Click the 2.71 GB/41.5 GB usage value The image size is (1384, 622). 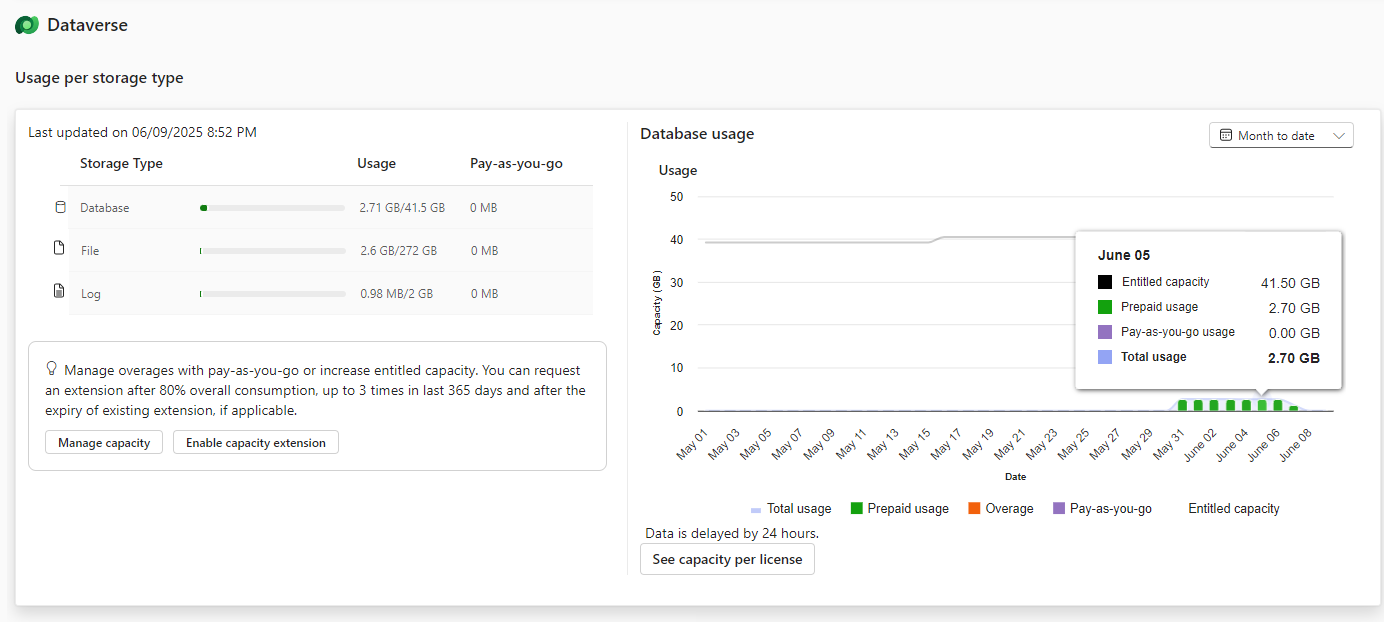click(x=402, y=208)
